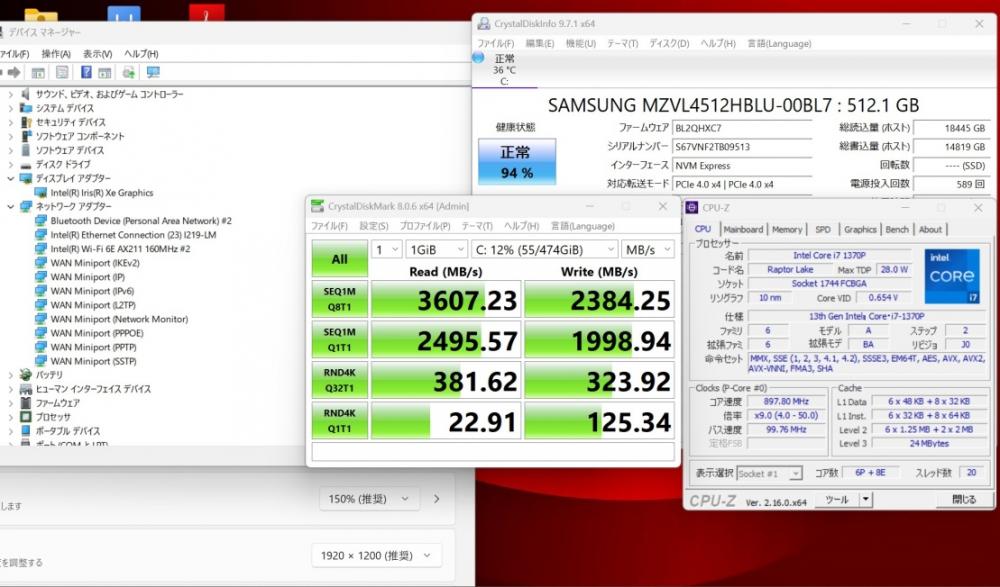Open the C: 12% (55/474GiB) drive dropdown
This screenshot has width=1000, height=587.
pos(544,250)
